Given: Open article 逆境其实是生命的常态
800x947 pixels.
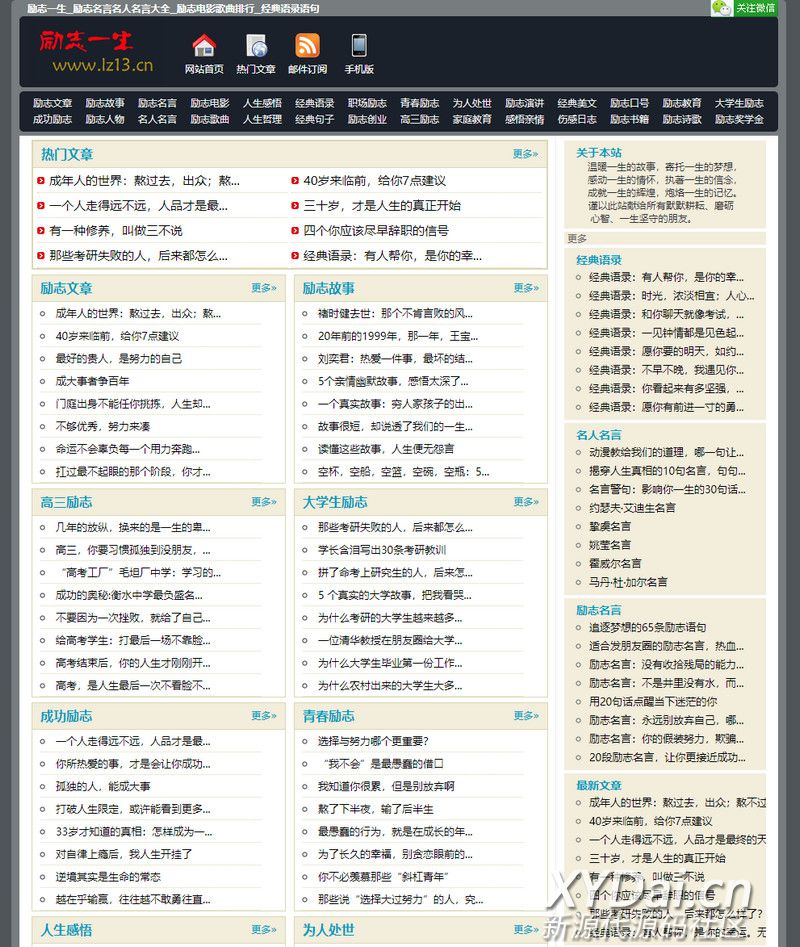Looking at the screenshot, I should 108,877.
